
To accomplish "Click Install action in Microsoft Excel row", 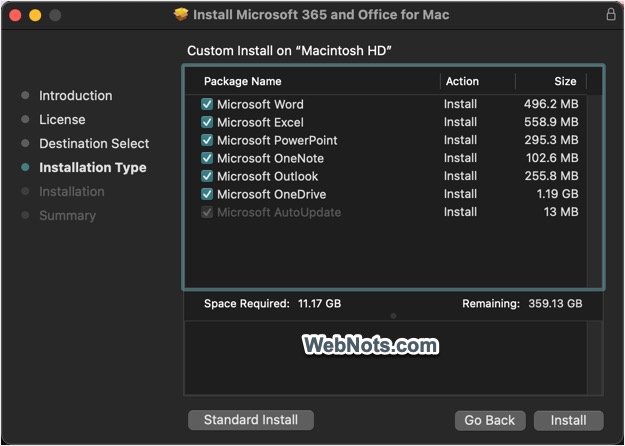I will tap(460, 122).
